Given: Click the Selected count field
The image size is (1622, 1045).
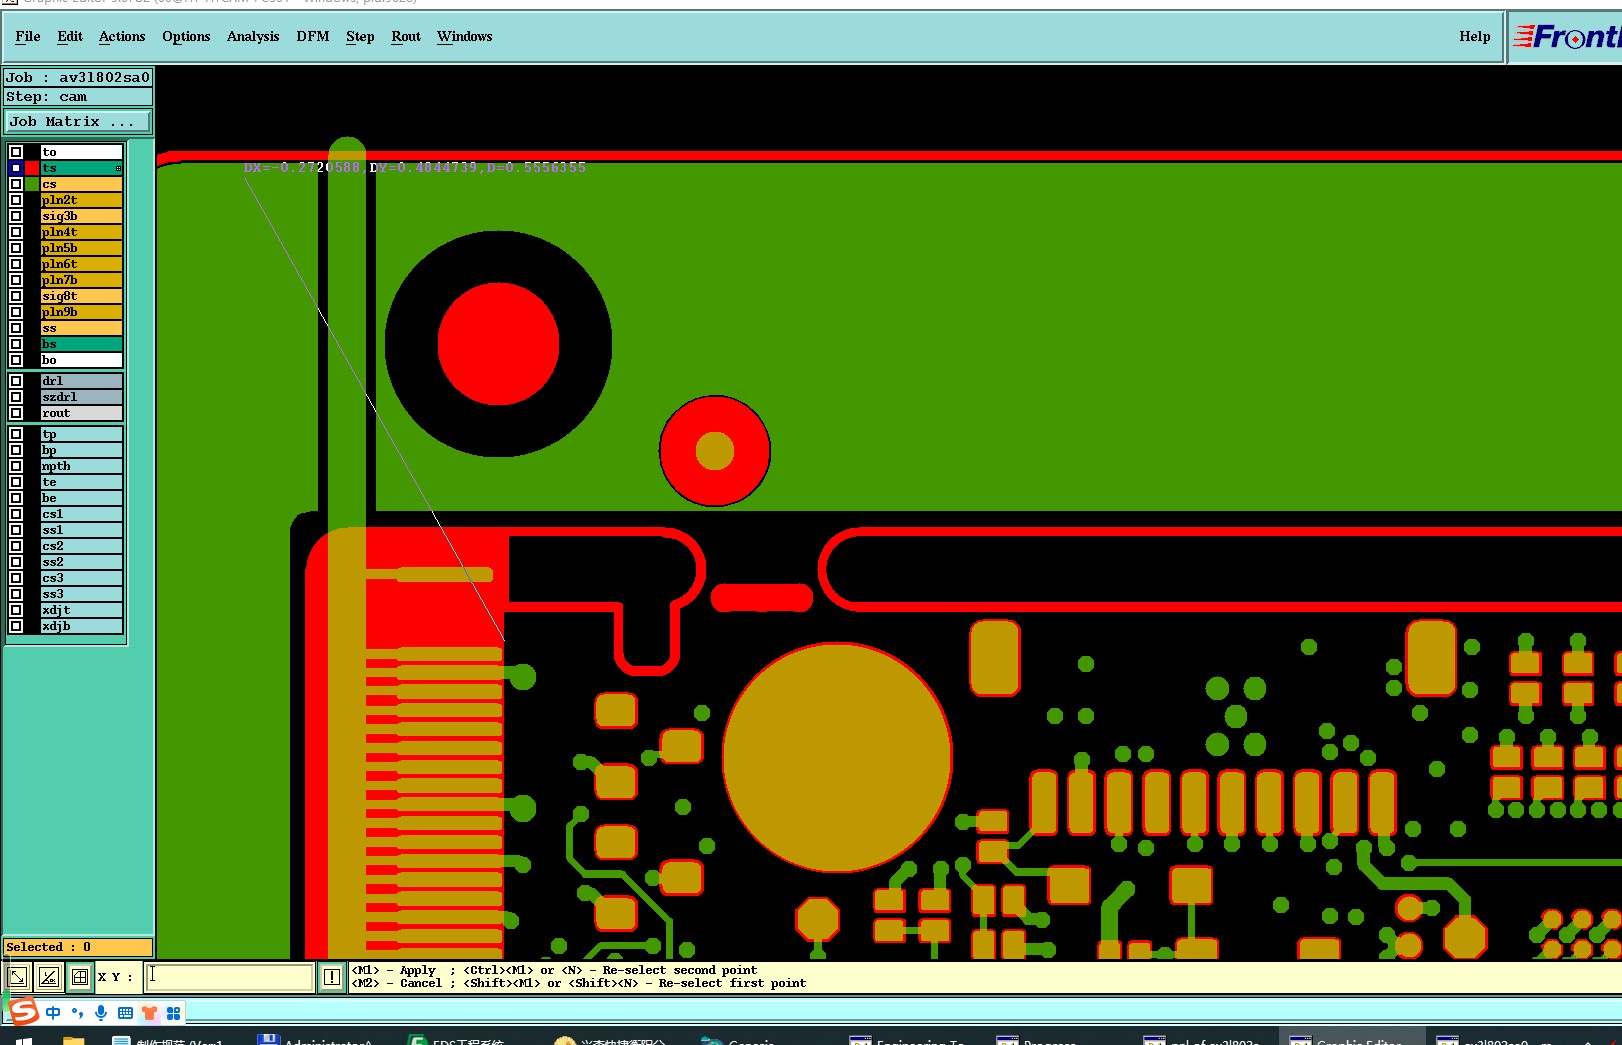Looking at the screenshot, I should tap(78, 947).
